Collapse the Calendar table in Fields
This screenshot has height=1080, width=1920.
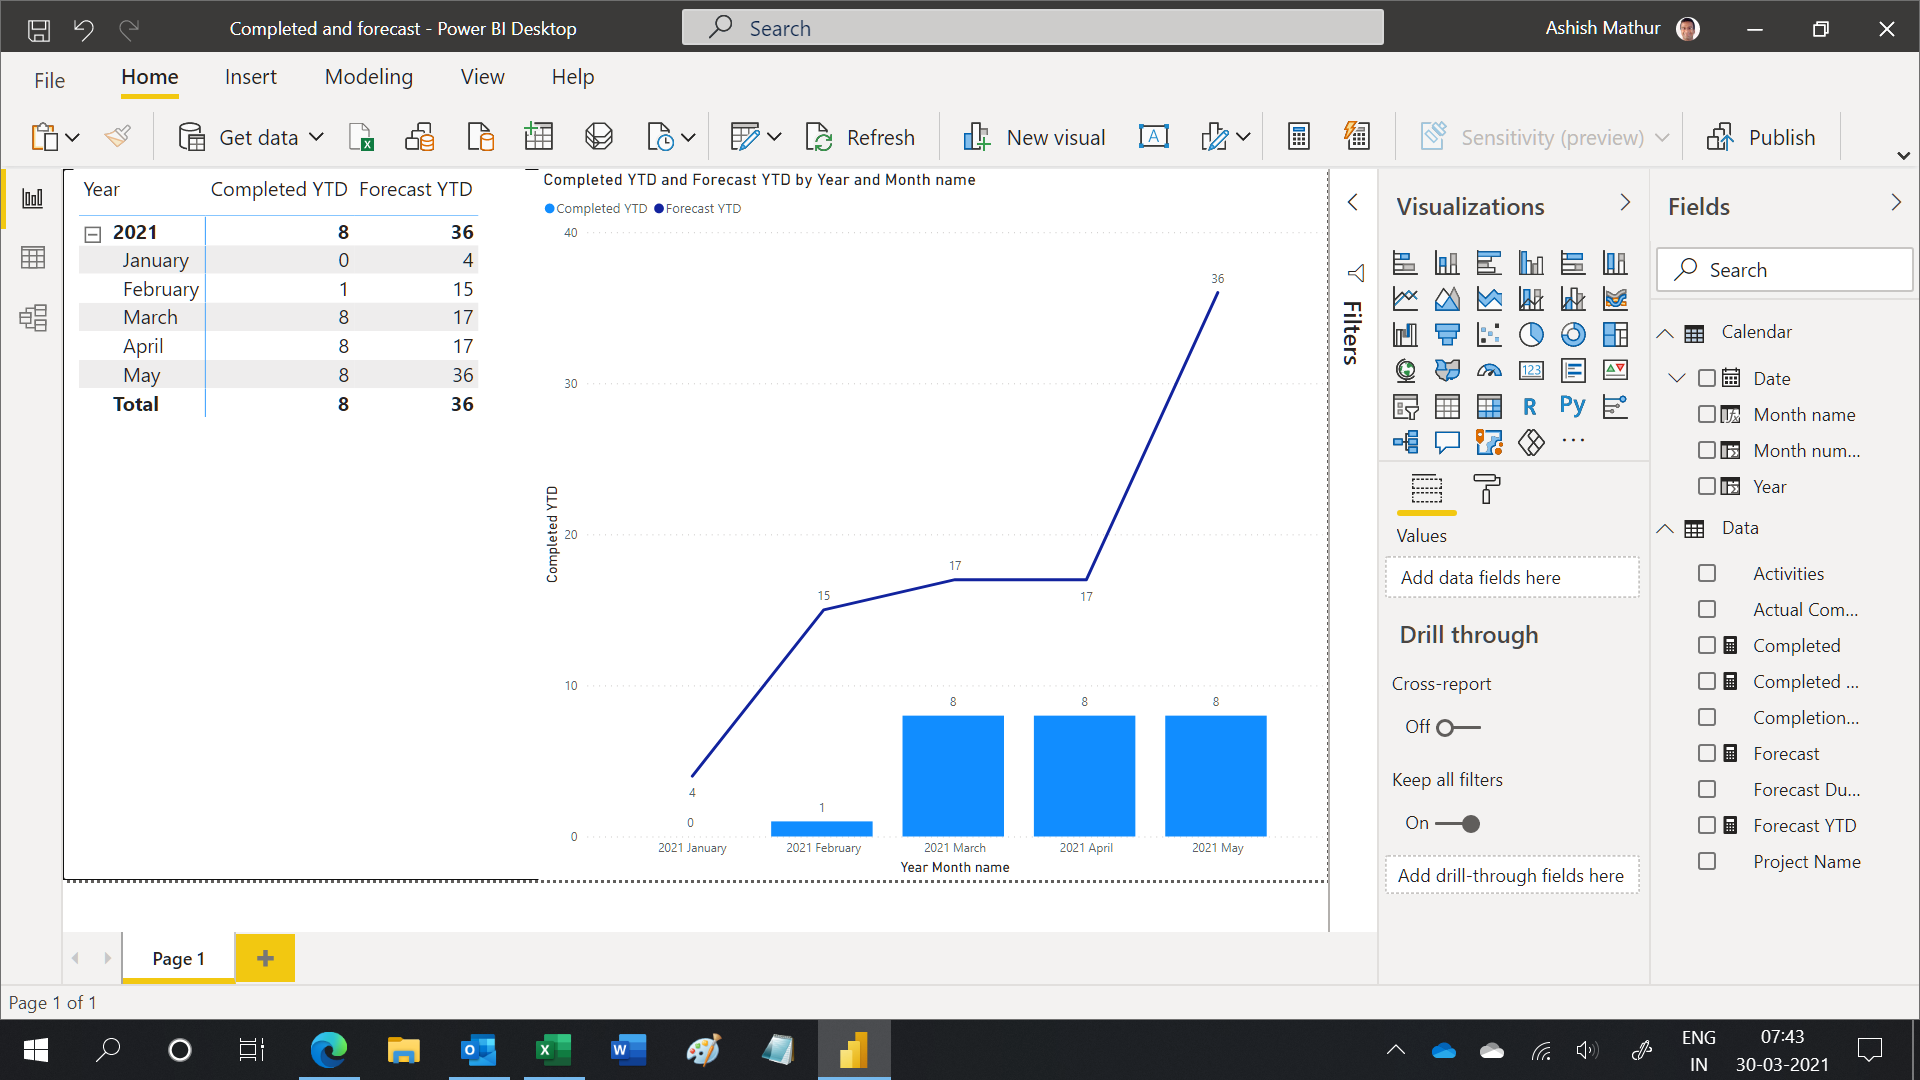point(1665,333)
